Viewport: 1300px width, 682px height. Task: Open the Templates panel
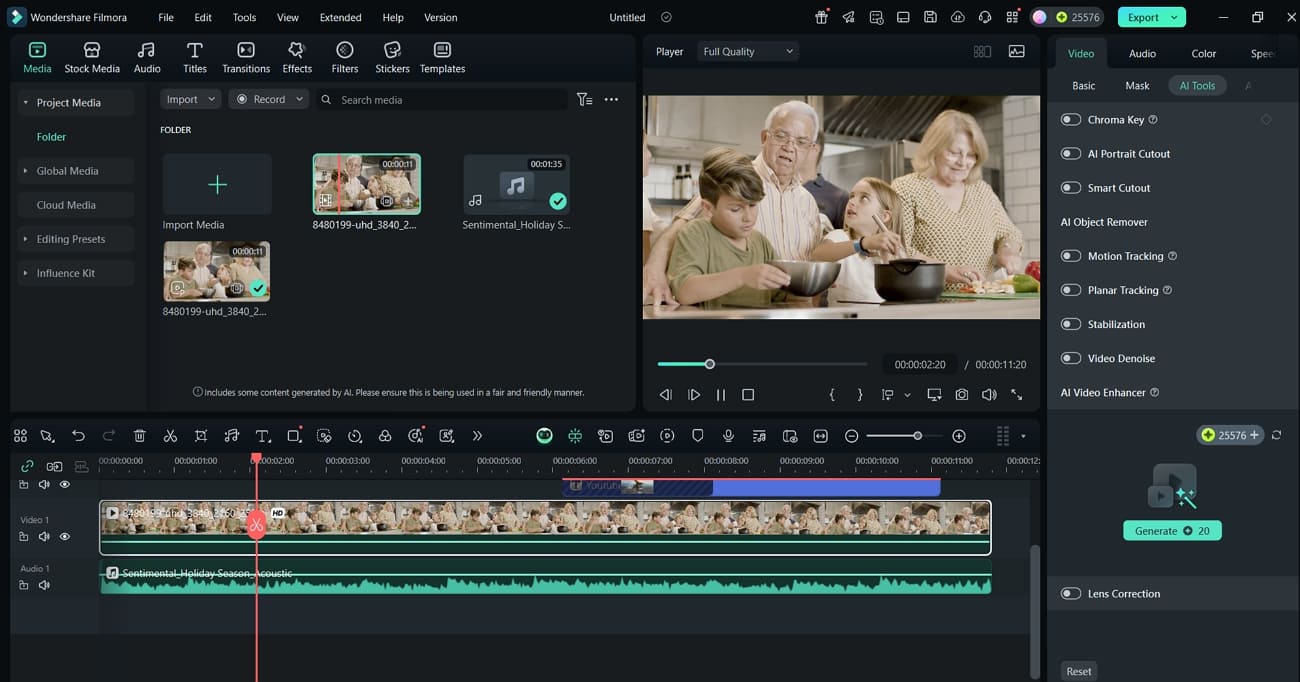(x=442, y=58)
